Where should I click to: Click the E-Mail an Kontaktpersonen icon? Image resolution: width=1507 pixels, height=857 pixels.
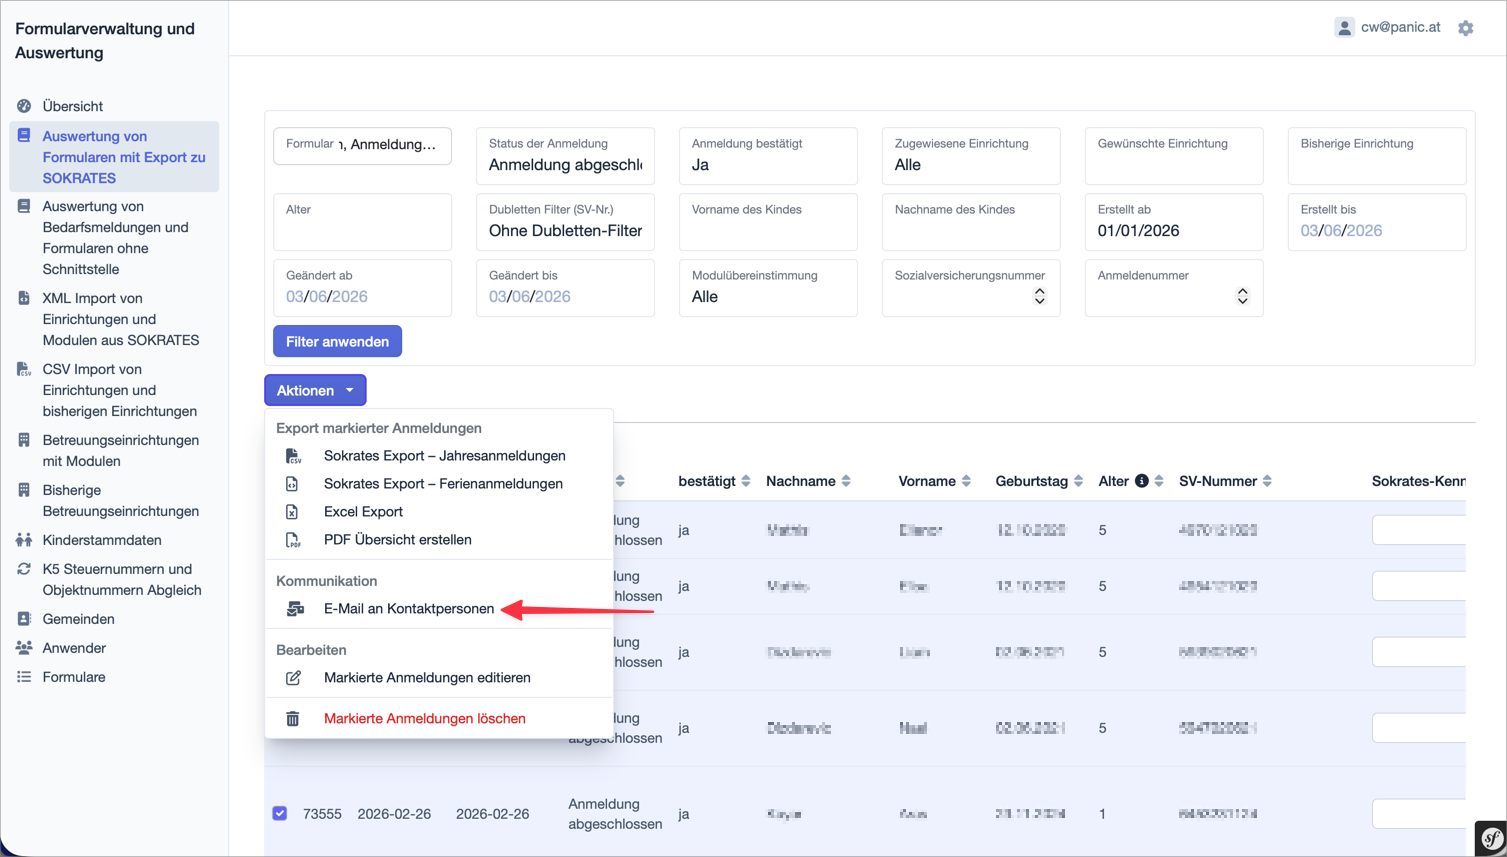click(295, 608)
